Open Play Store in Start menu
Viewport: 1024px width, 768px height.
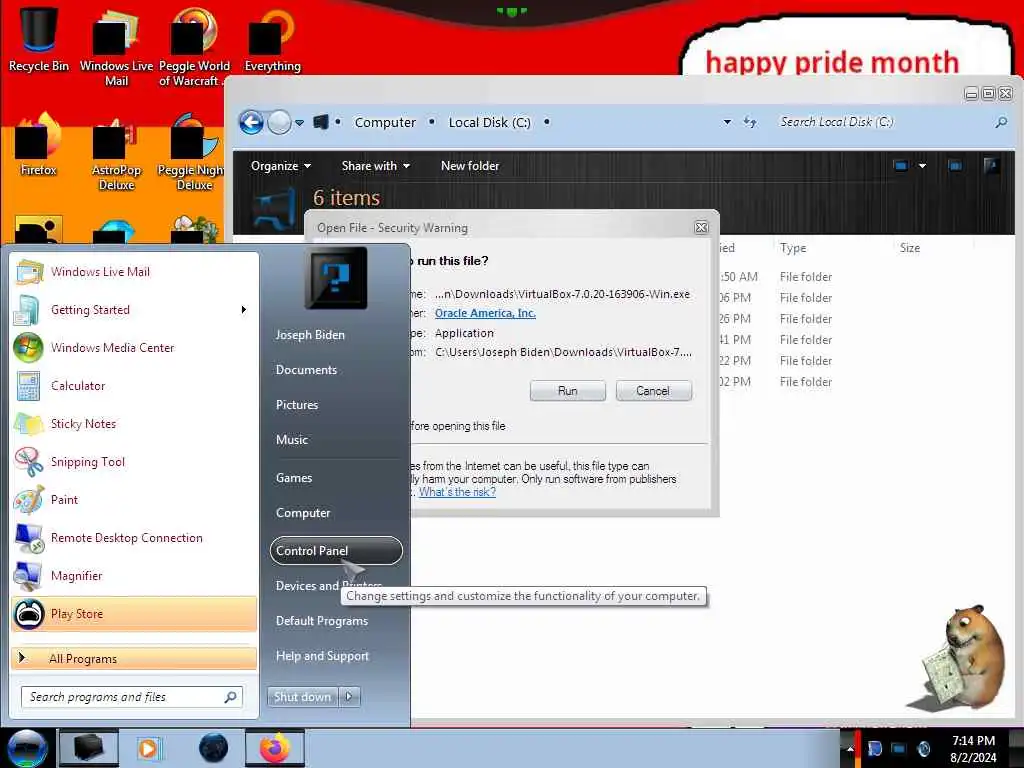134,614
